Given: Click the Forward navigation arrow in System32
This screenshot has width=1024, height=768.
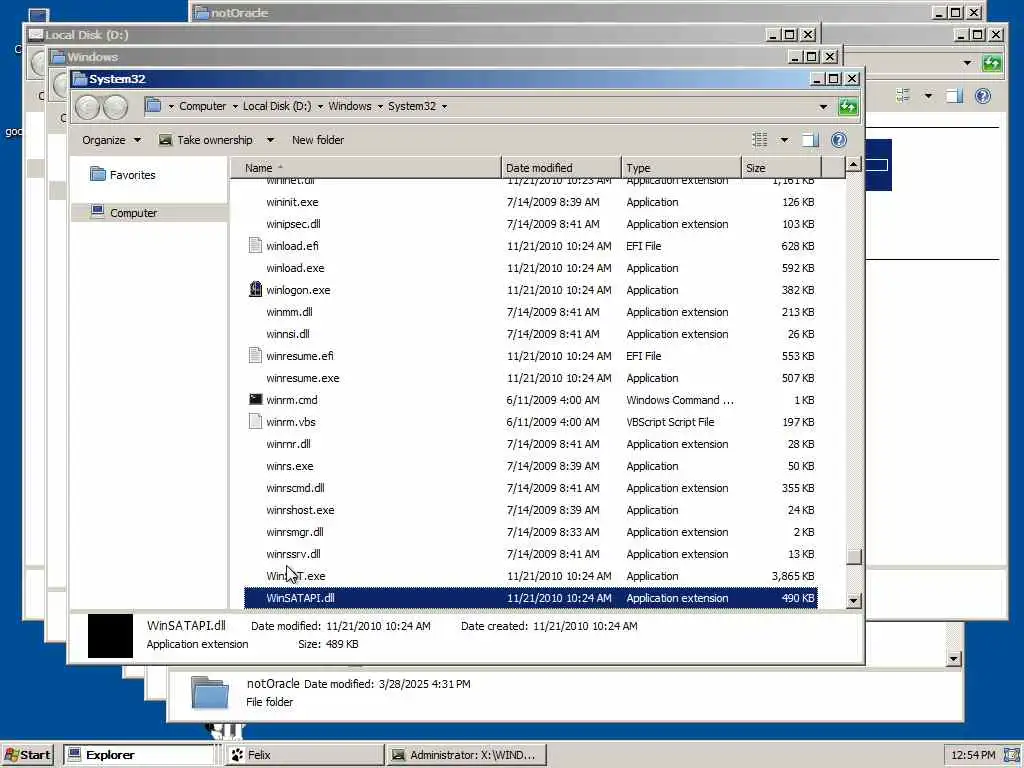Looking at the screenshot, I should [116, 107].
